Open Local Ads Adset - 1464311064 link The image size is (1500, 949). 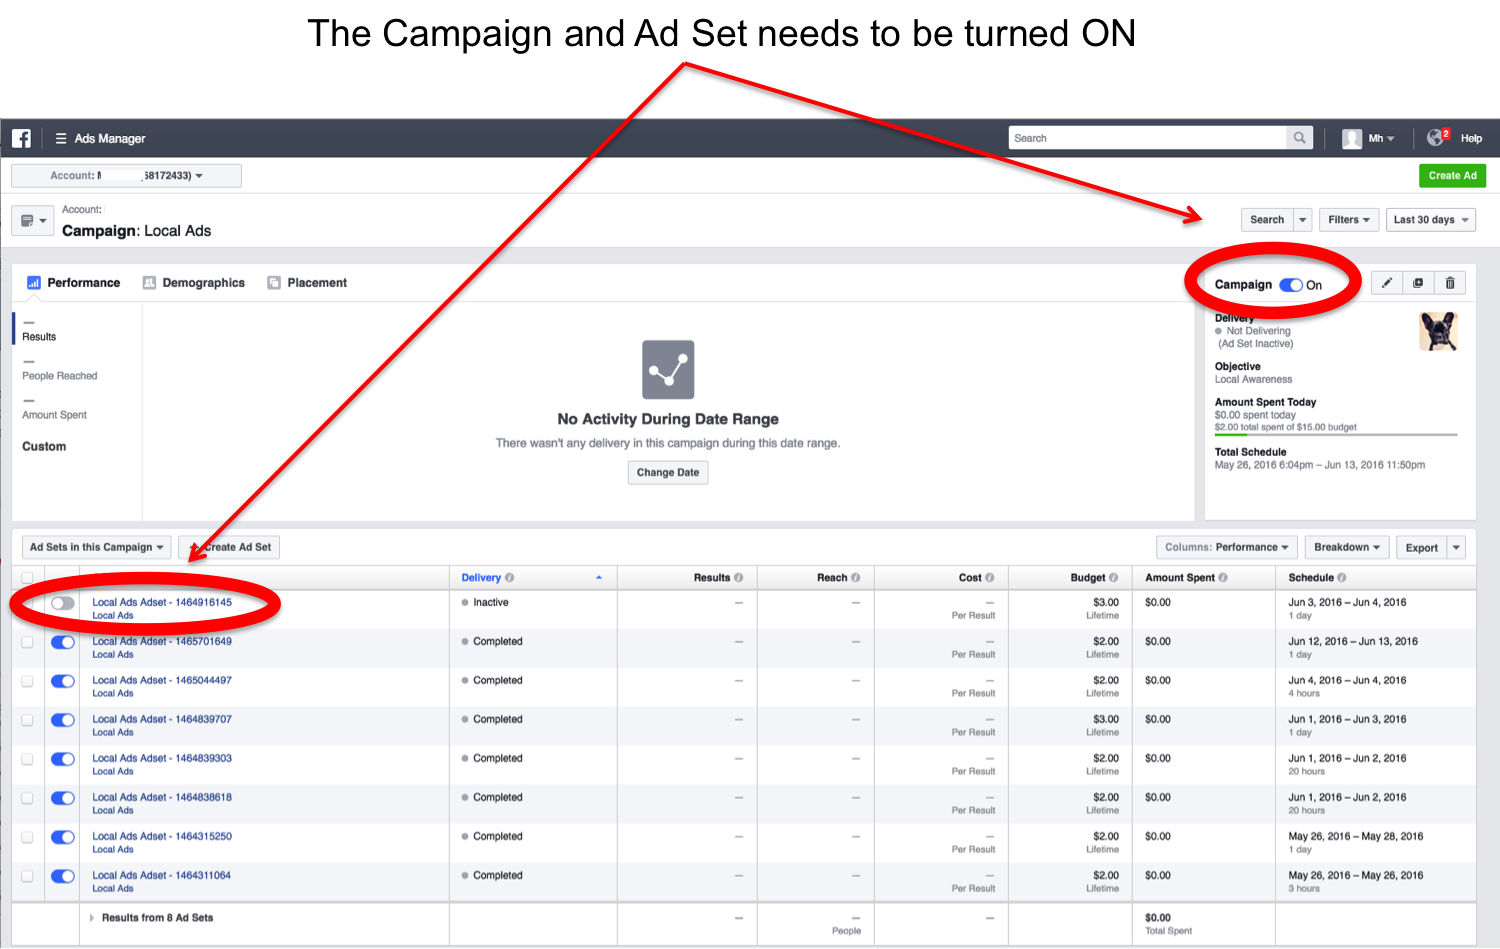click(161, 876)
